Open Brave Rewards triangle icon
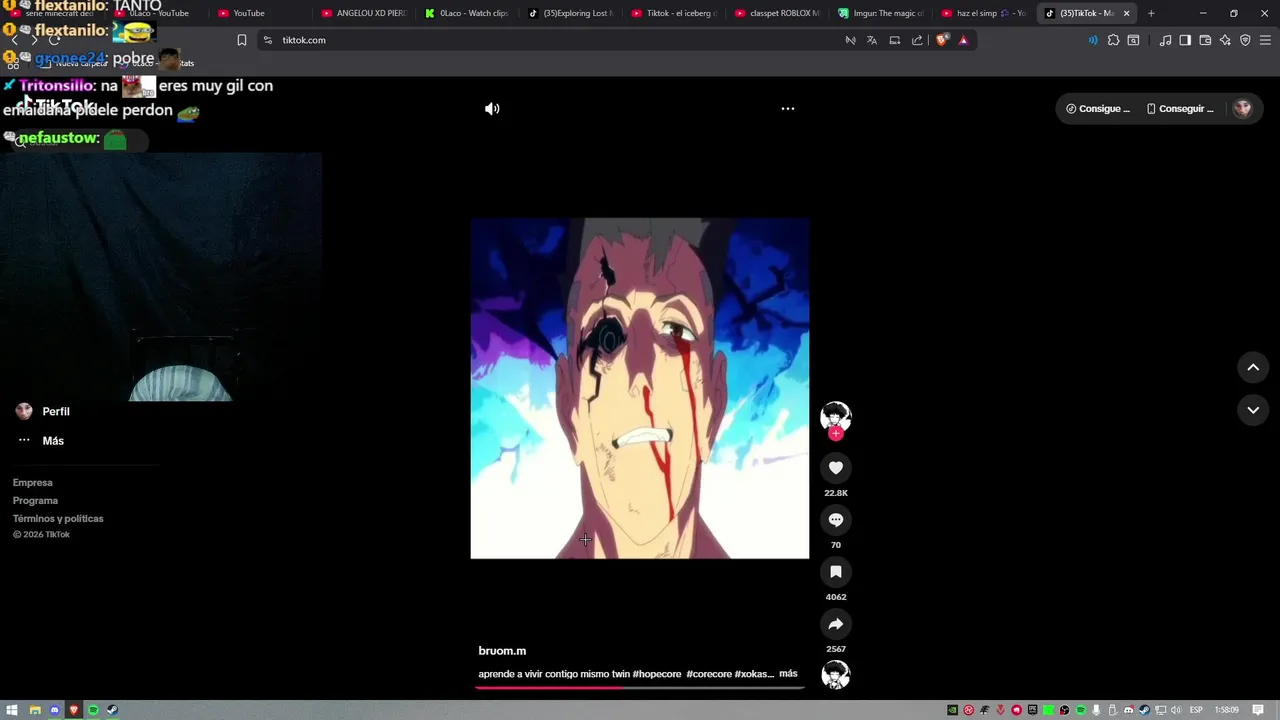The width and height of the screenshot is (1280, 720). [x=963, y=40]
